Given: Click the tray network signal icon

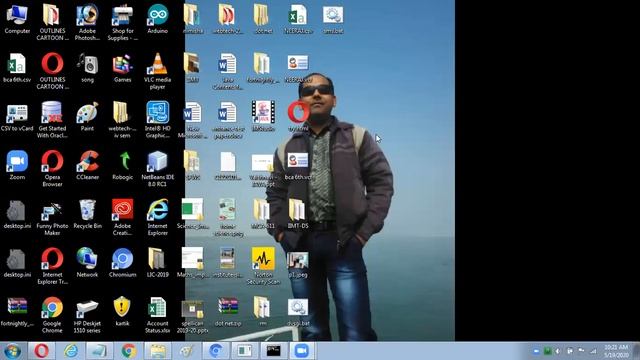Looking at the screenshot, I should click(x=593, y=351).
